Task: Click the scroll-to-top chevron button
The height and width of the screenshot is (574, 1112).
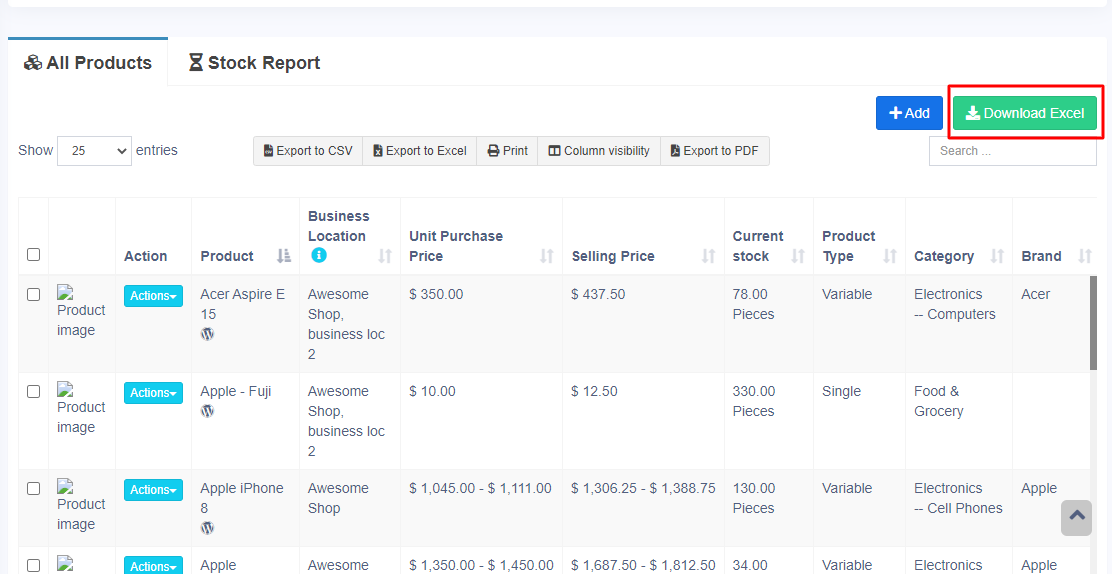Action: click(1076, 517)
